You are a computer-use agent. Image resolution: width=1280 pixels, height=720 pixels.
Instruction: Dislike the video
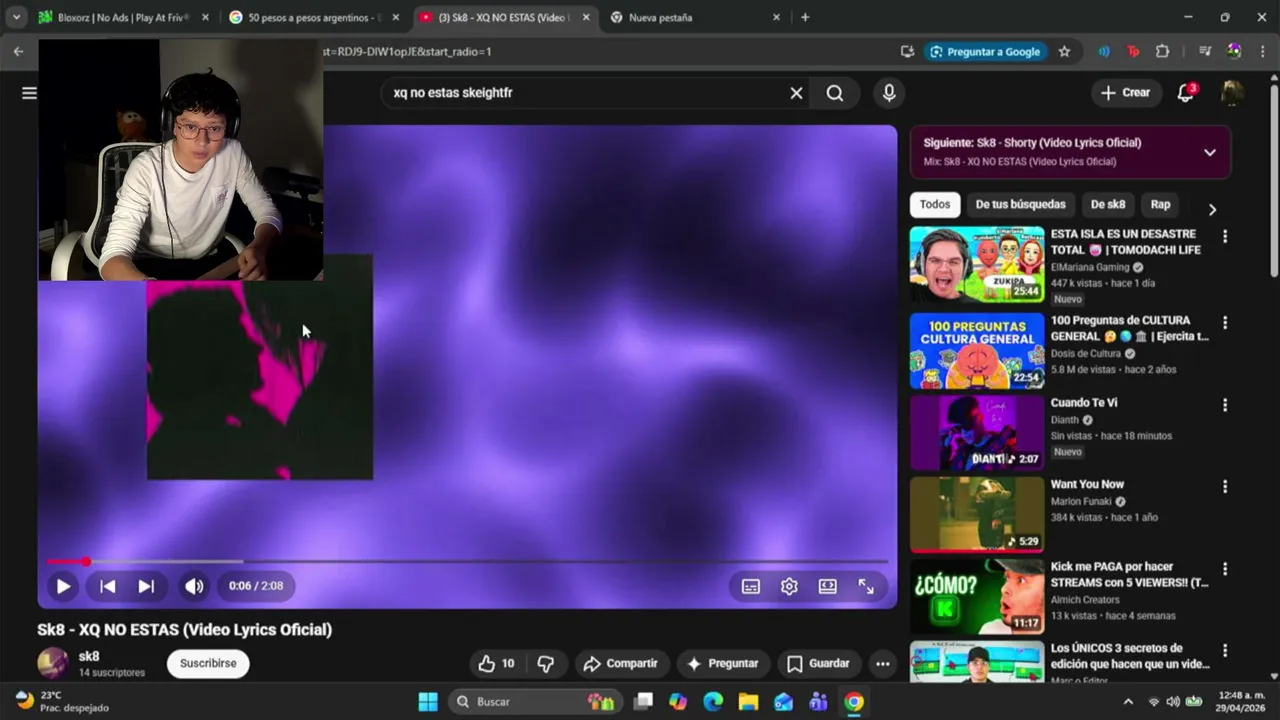click(546, 664)
